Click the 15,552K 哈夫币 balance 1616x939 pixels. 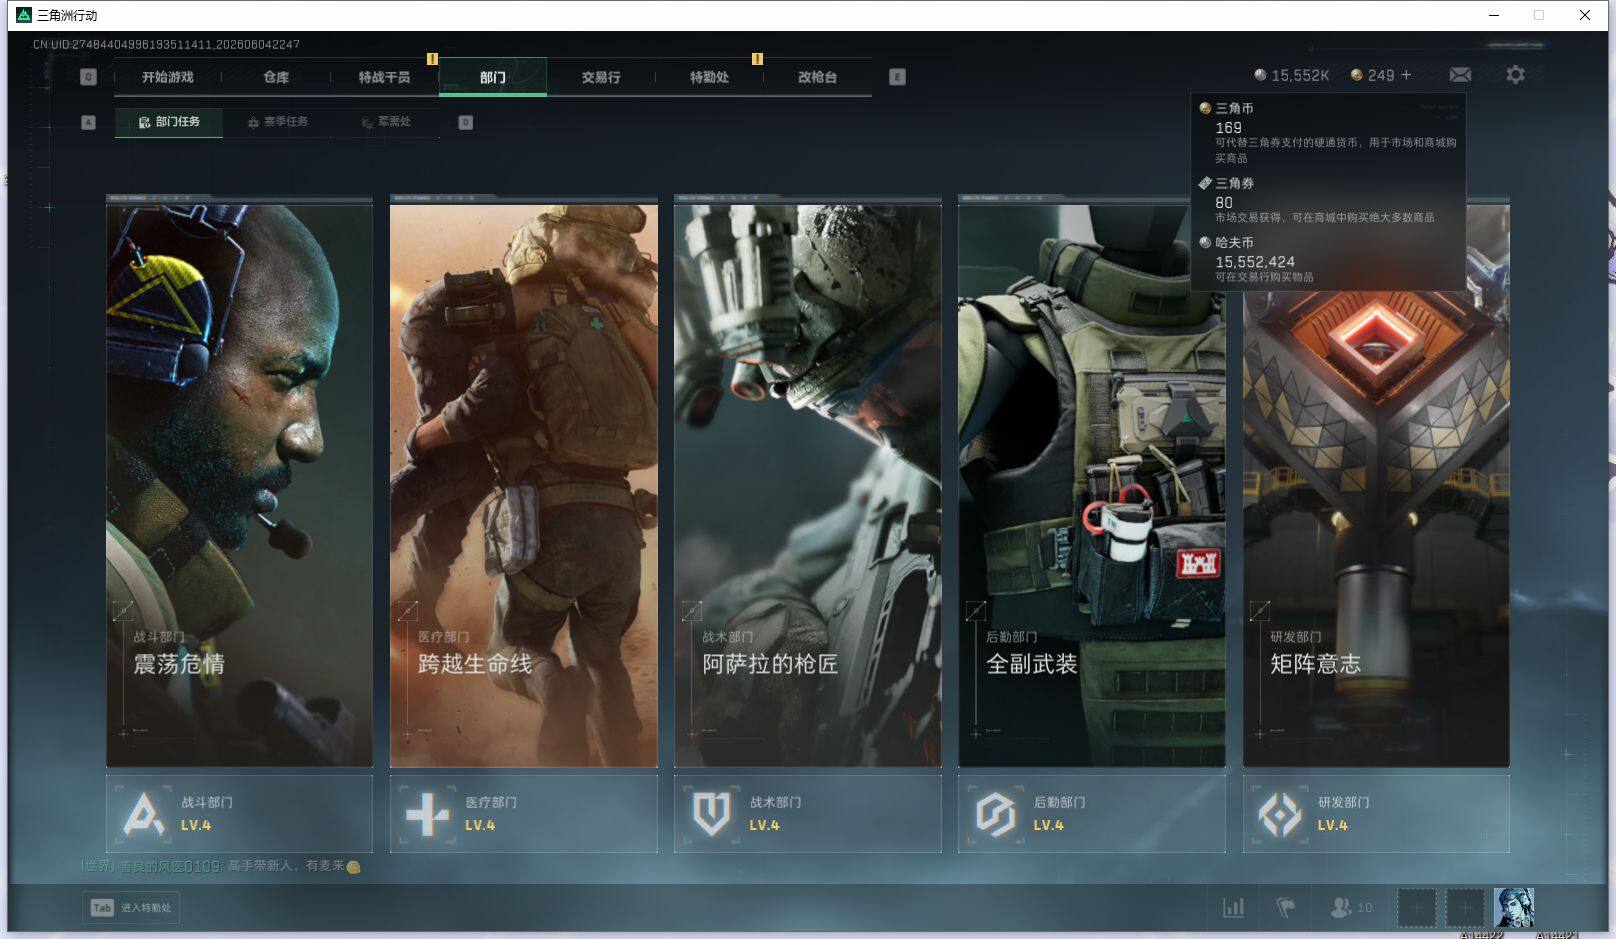click(x=1291, y=75)
